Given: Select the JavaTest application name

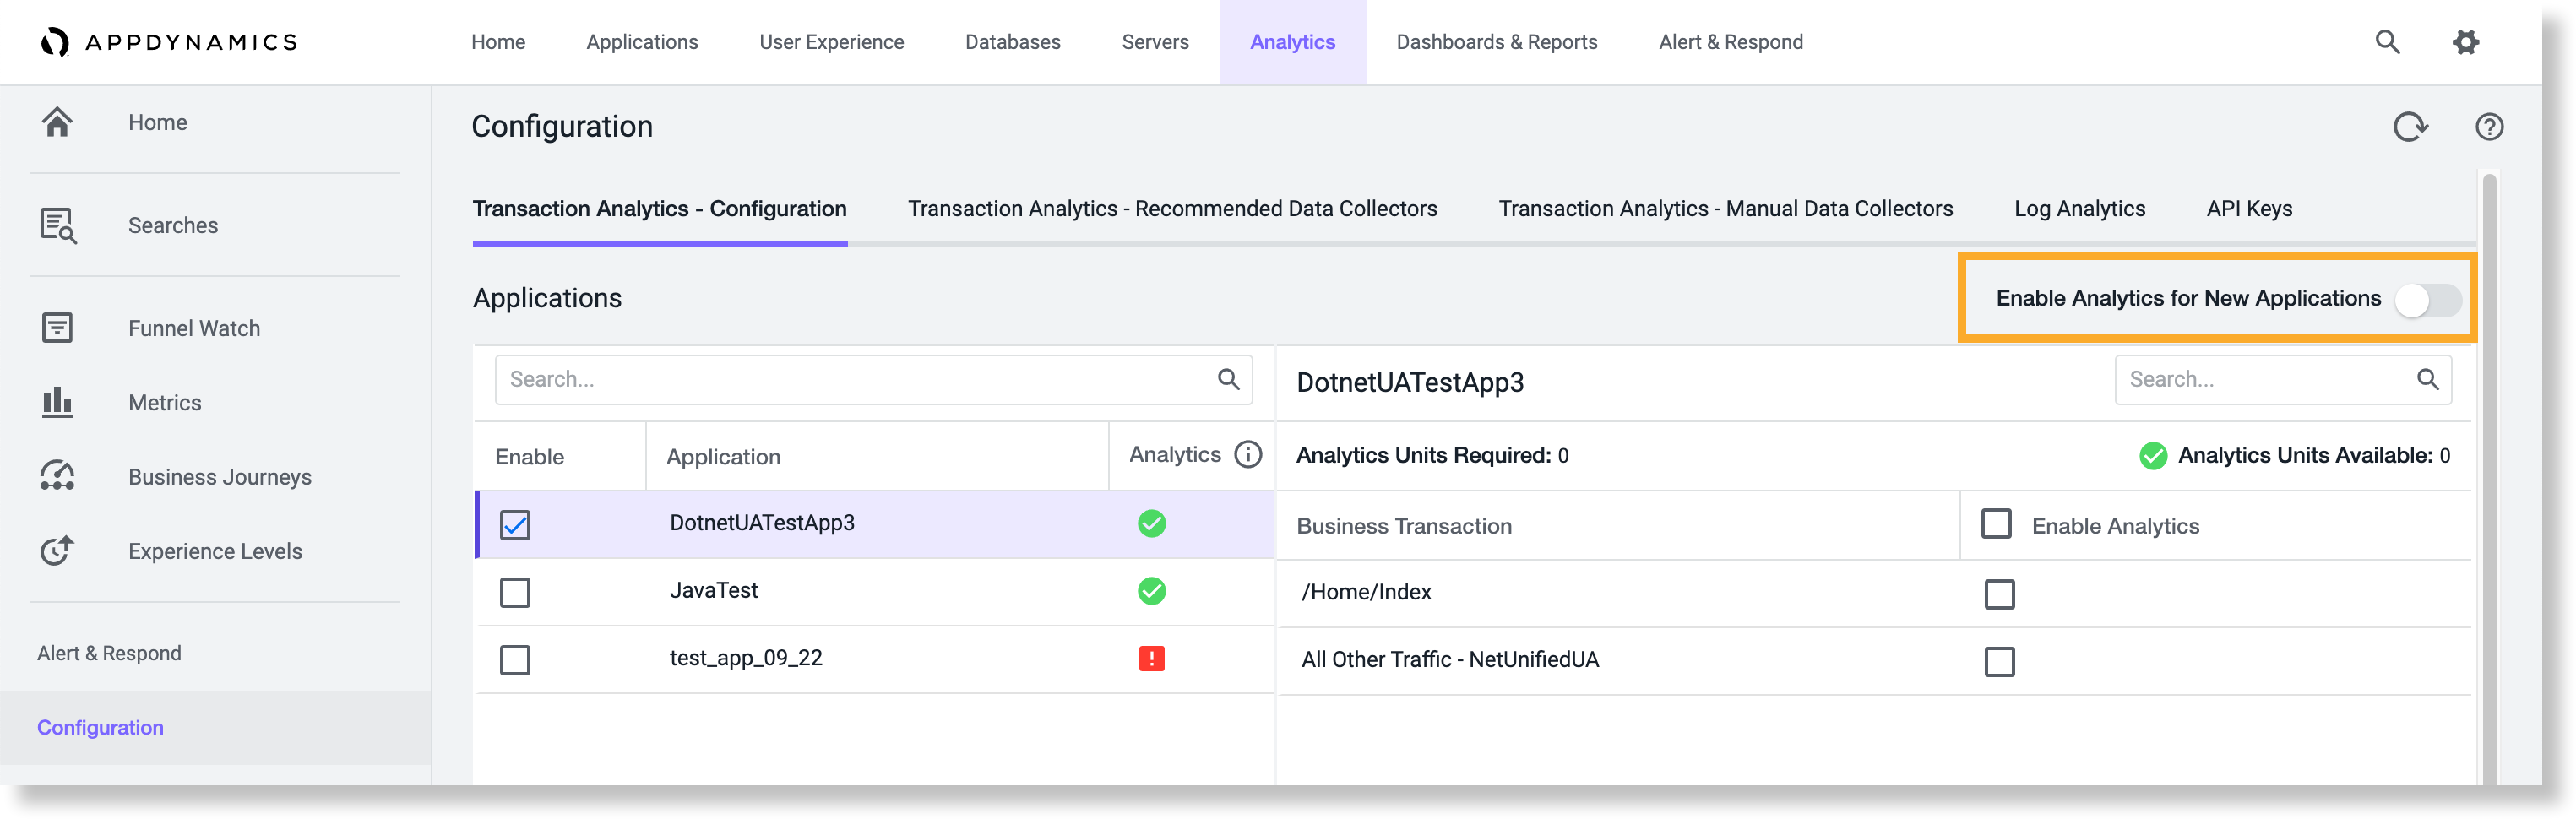Looking at the screenshot, I should 714,591.
